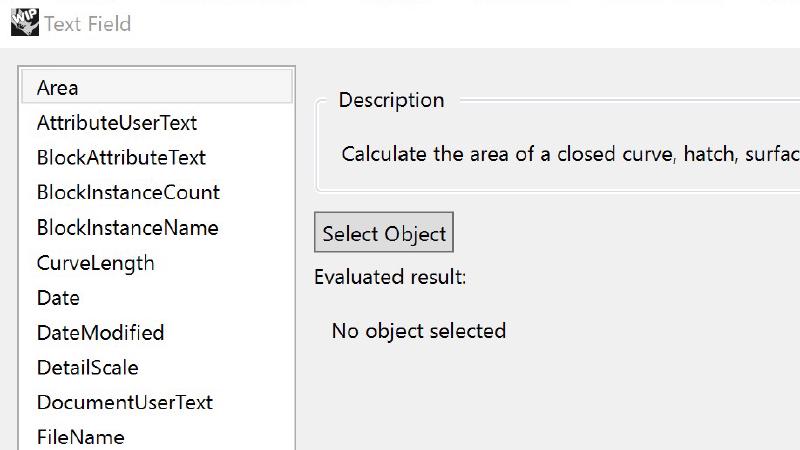This screenshot has width=800, height=450.
Task: Click the Text Field window title text
Action: [x=87, y=23]
